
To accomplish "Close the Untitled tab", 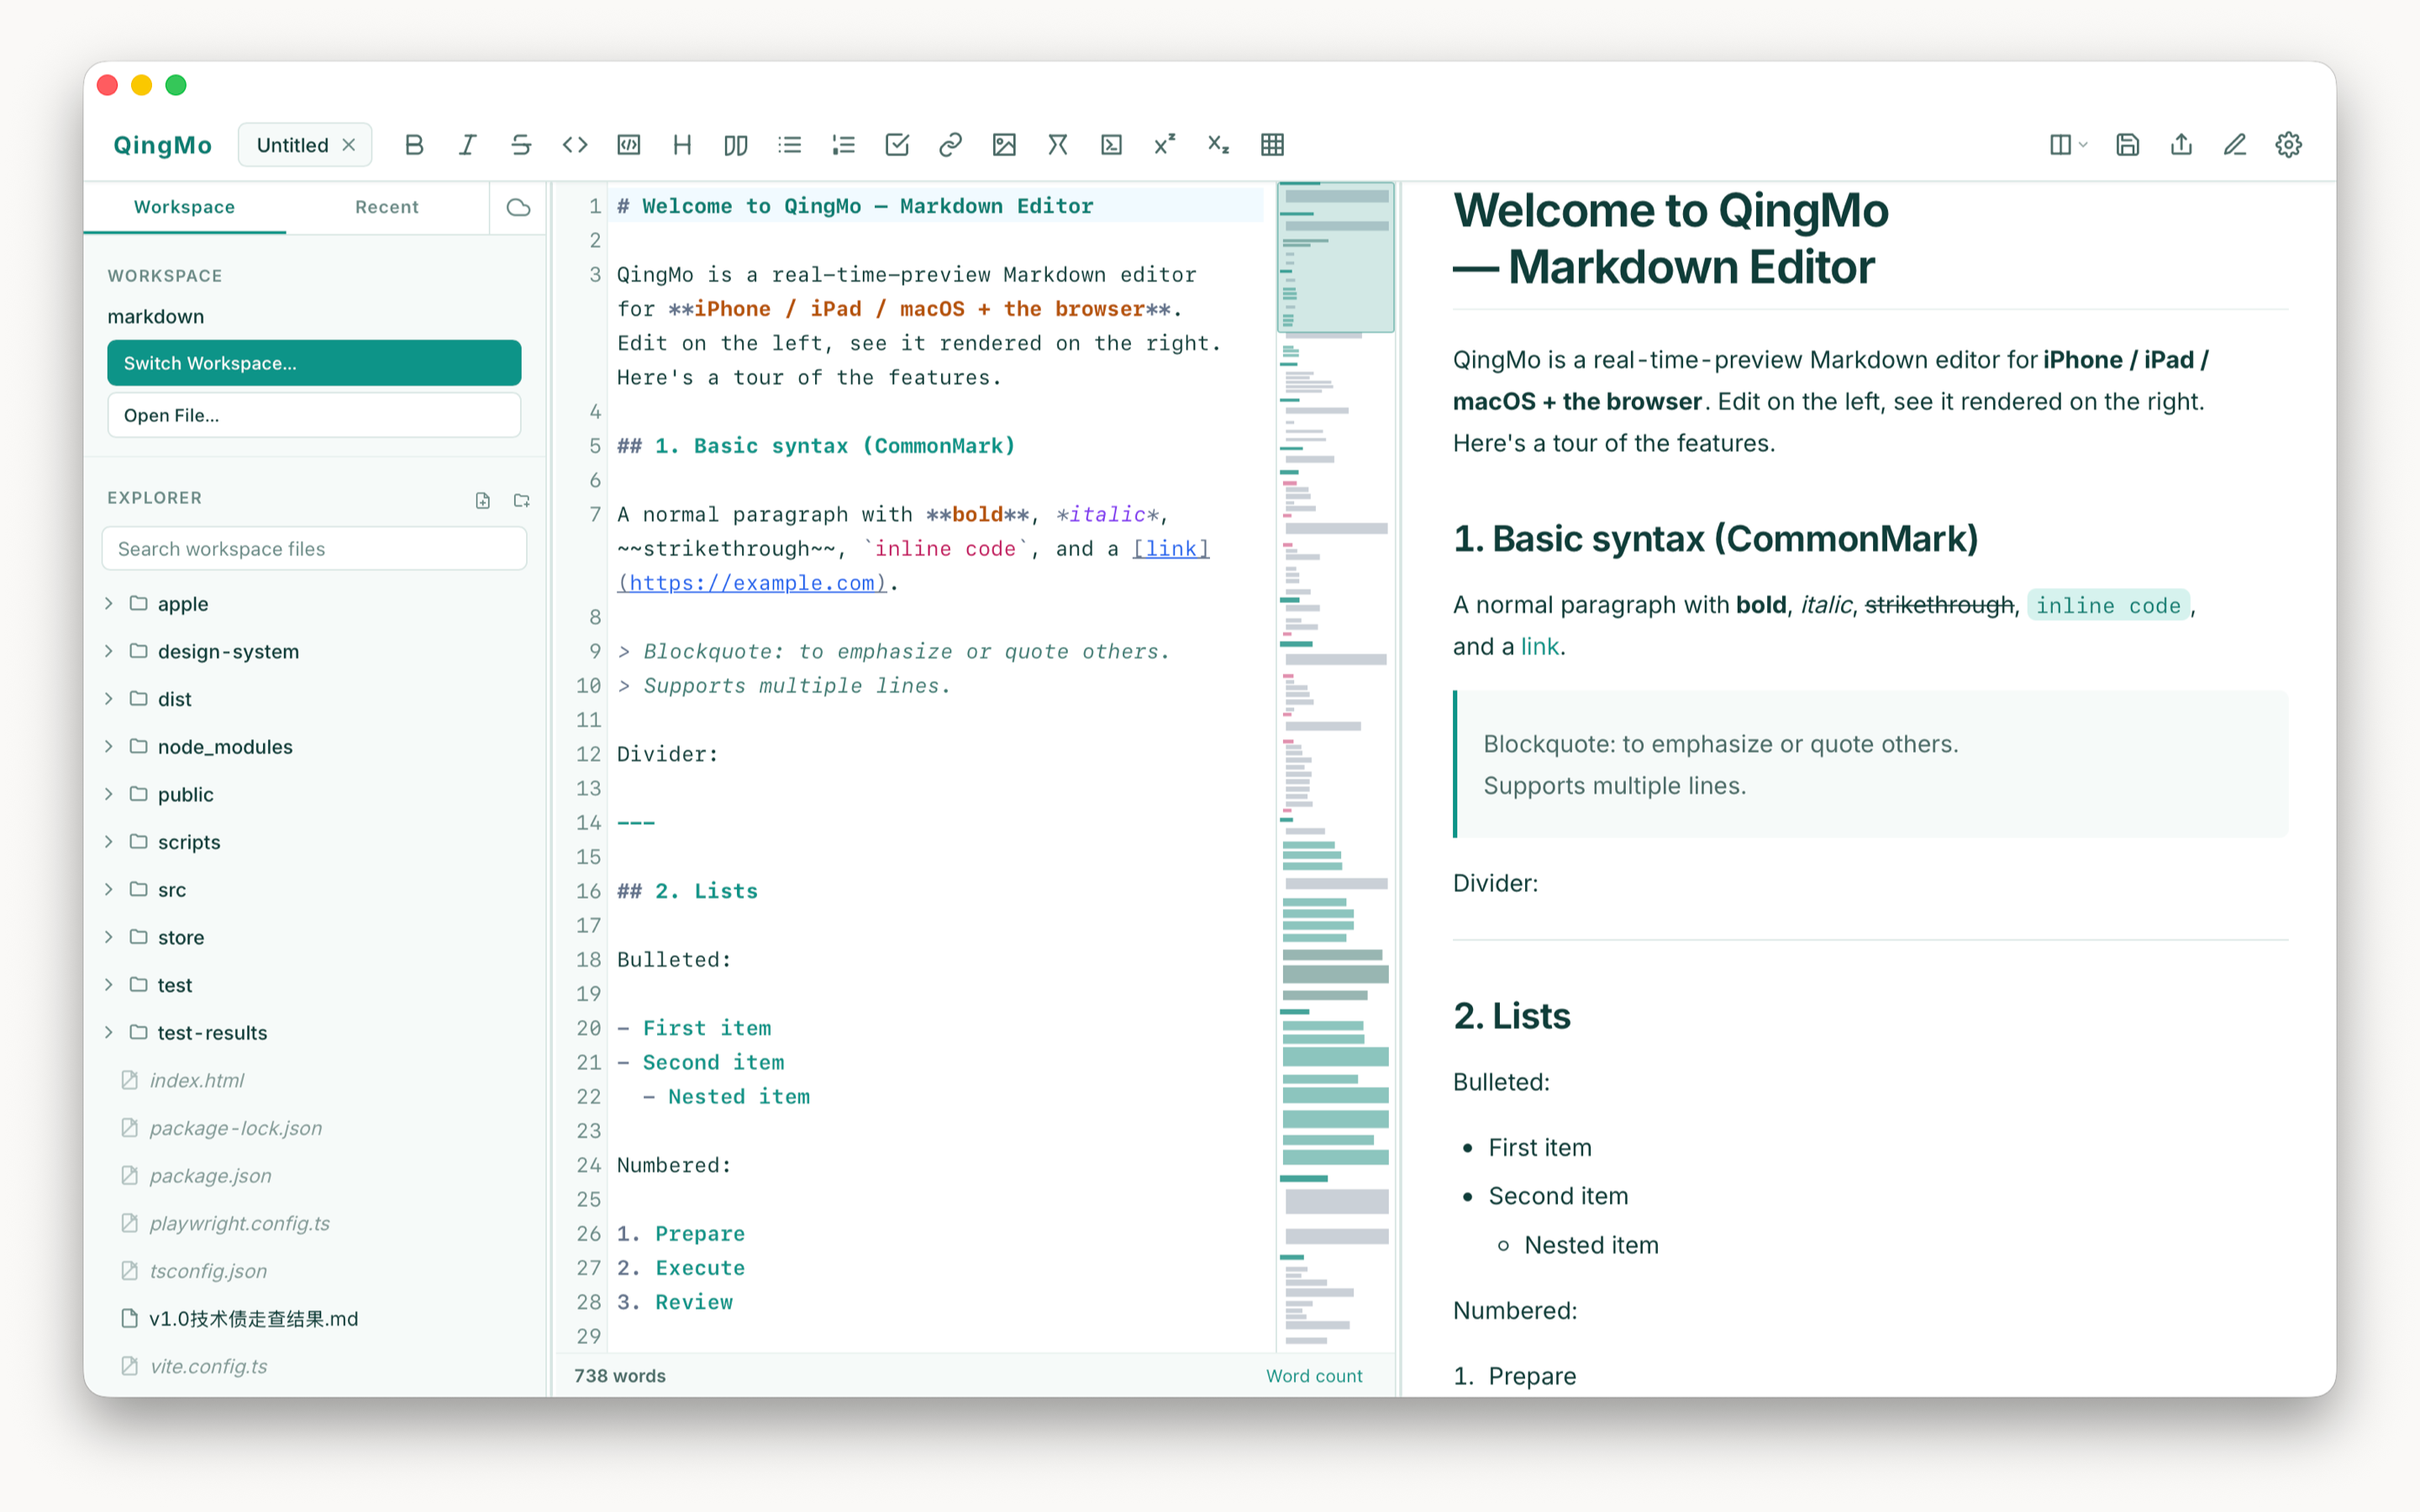I will (349, 145).
